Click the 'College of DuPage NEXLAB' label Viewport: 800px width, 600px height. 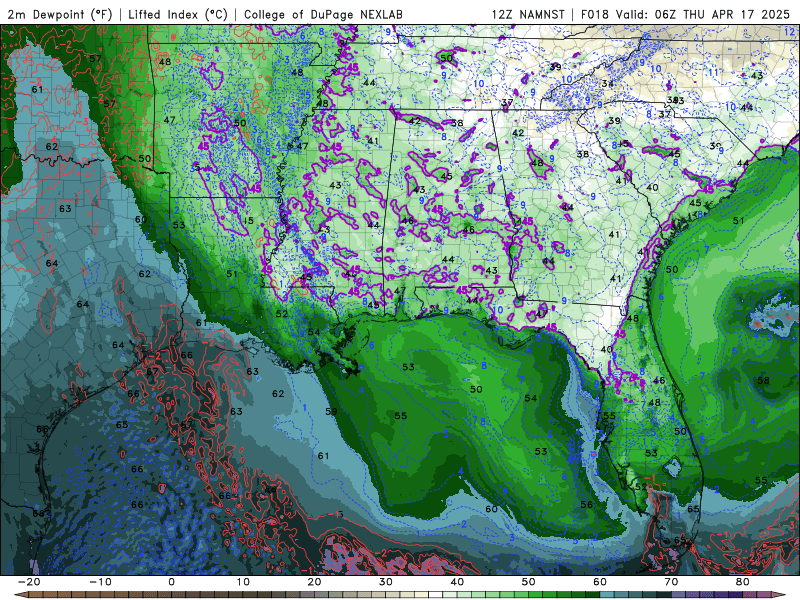coord(323,14)
